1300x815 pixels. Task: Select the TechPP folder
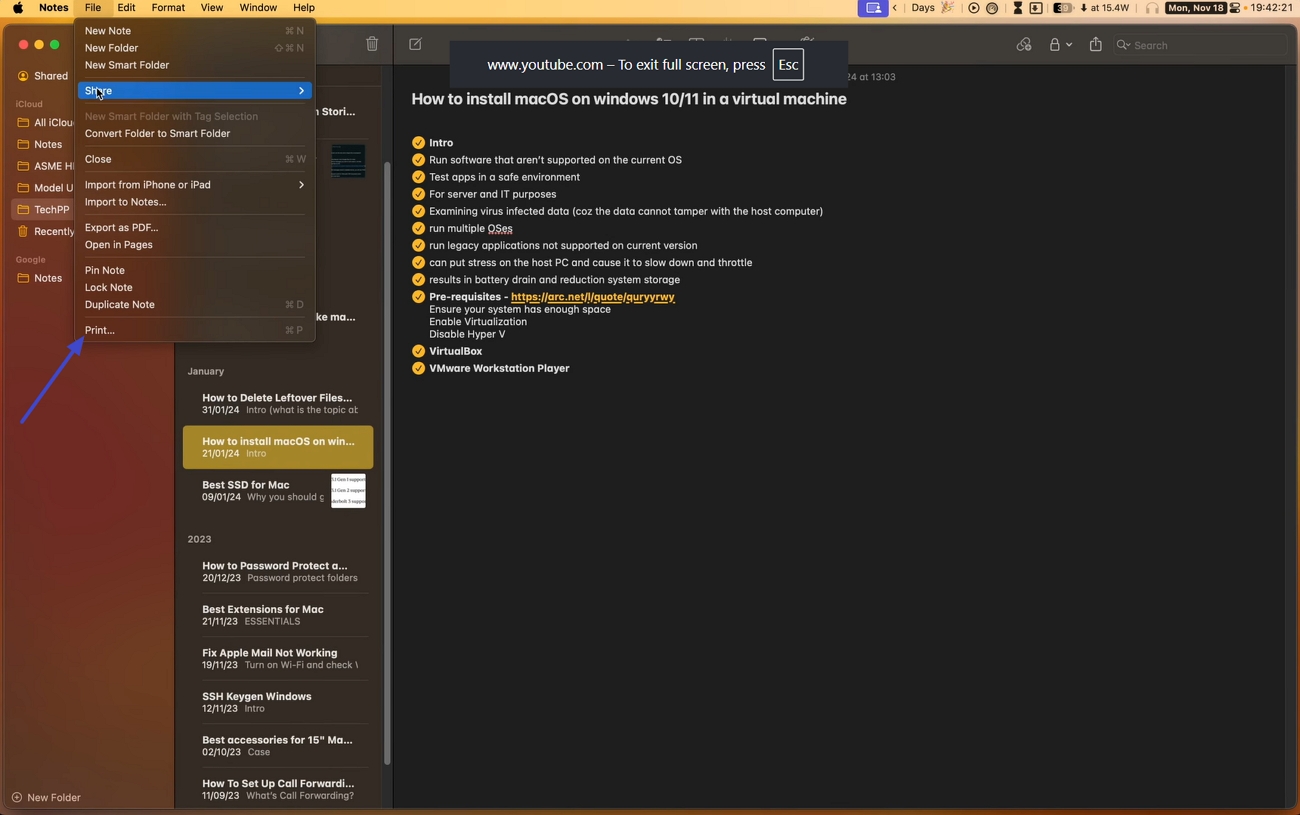tap(45, 210)
